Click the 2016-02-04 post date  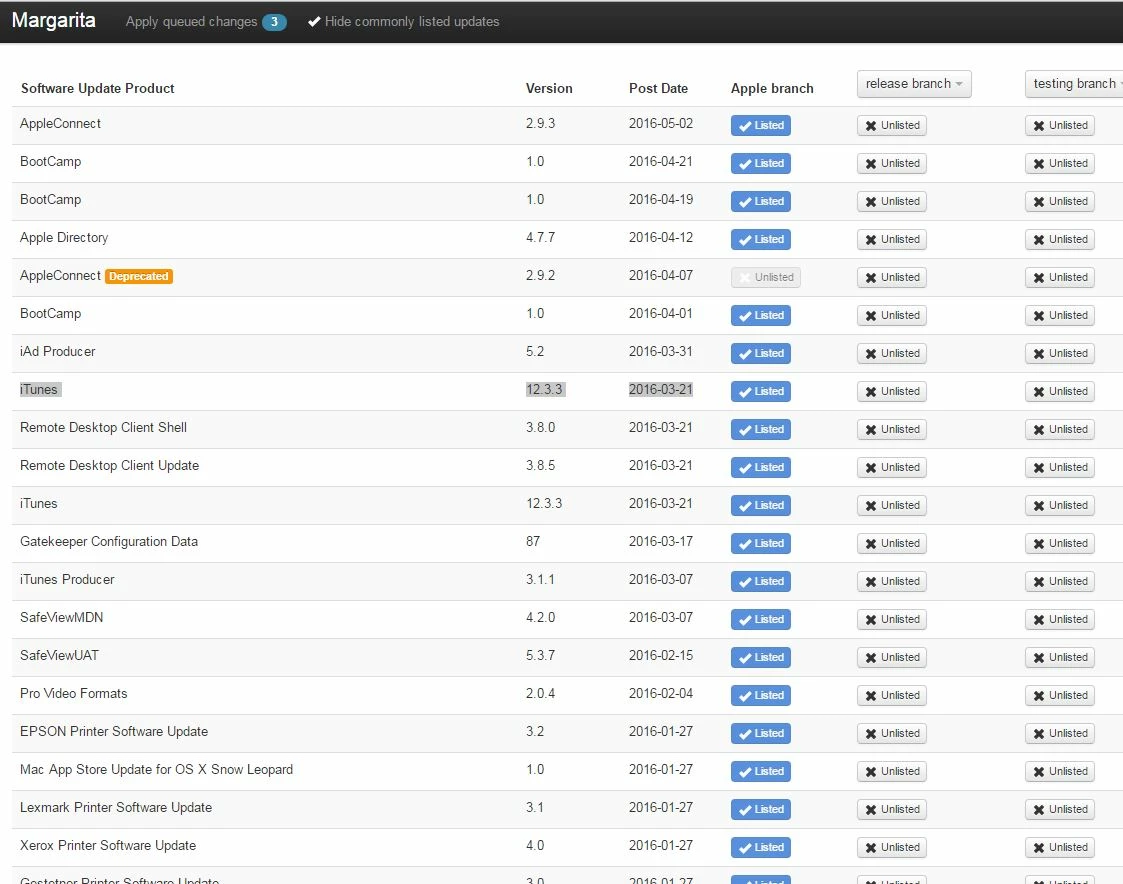click(x=661, y=693)
